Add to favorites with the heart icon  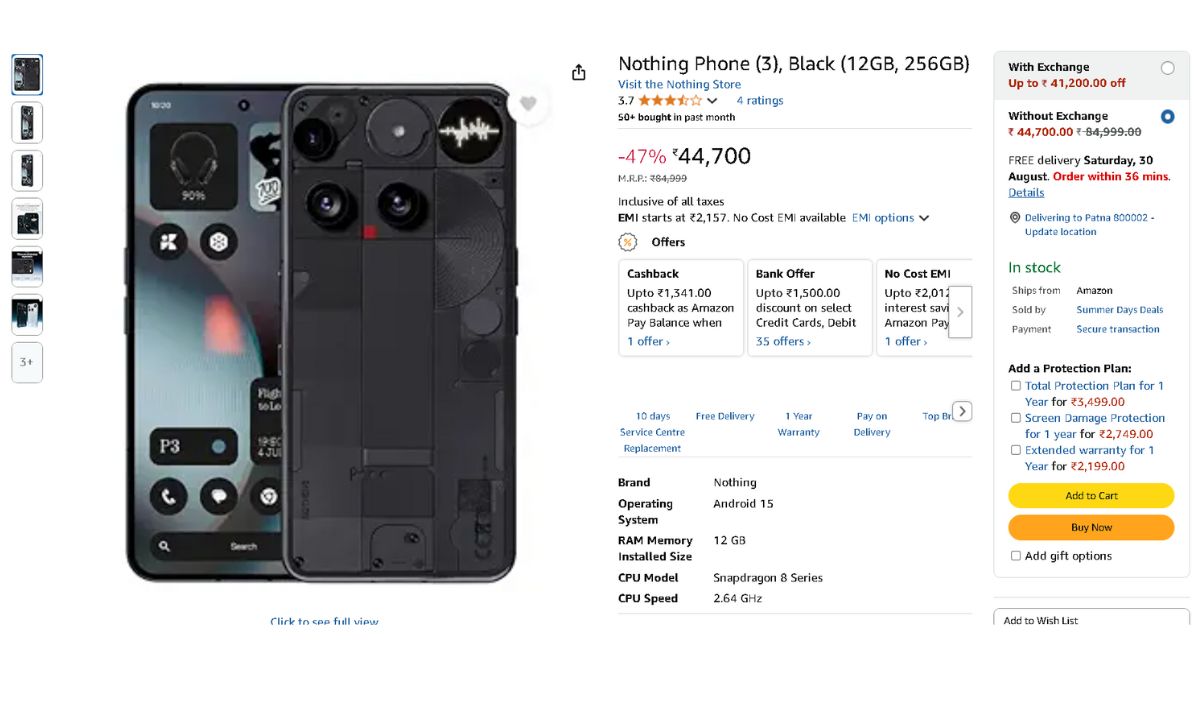click(x=528, y=103)
